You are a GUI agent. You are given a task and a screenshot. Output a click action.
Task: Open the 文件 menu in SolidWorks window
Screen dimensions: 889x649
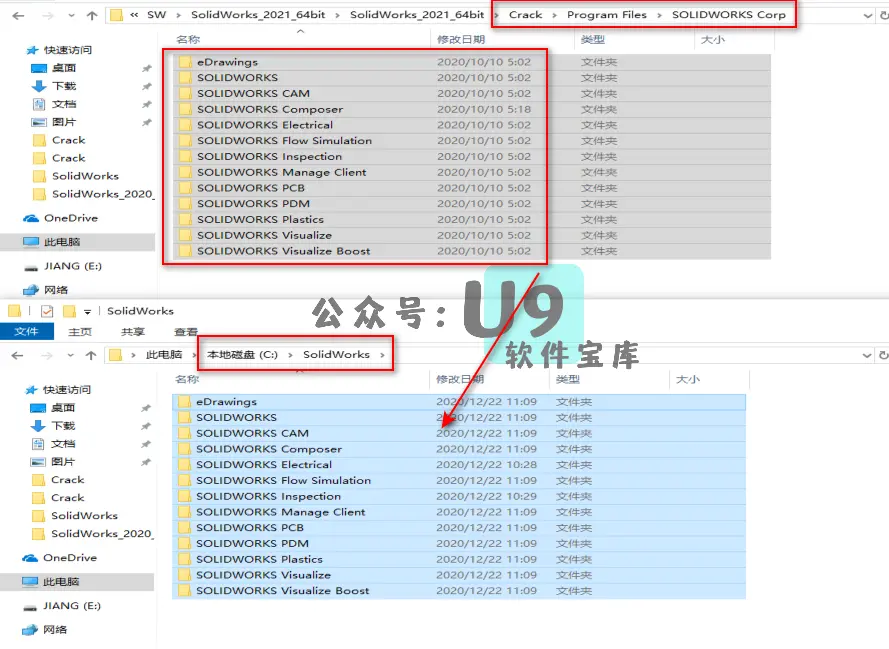pos(27,332)
